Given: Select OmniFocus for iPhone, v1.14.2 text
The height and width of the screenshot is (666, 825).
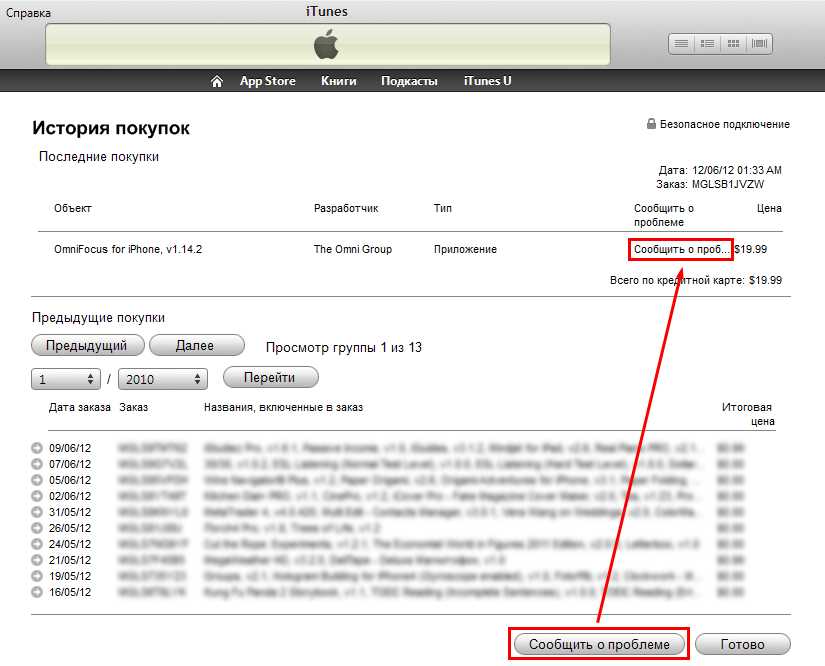Looking at the screenshot, I should (128, 249).
